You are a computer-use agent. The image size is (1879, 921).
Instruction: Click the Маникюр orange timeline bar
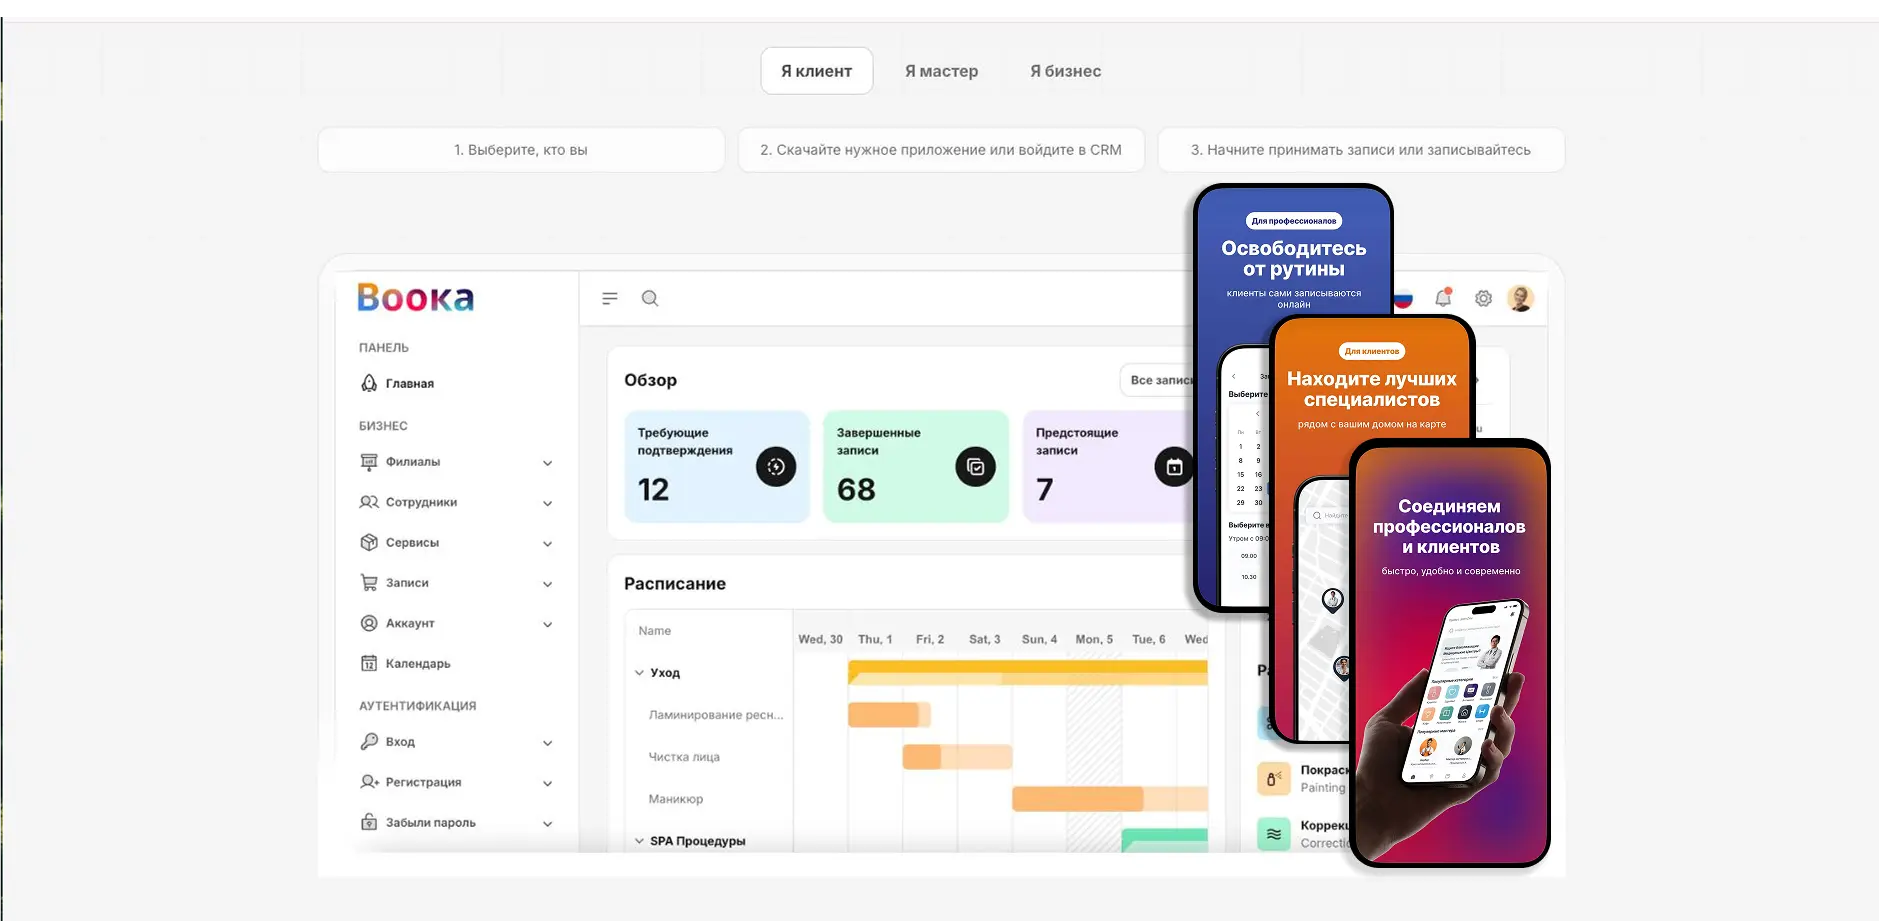(x=1109, y=798)
